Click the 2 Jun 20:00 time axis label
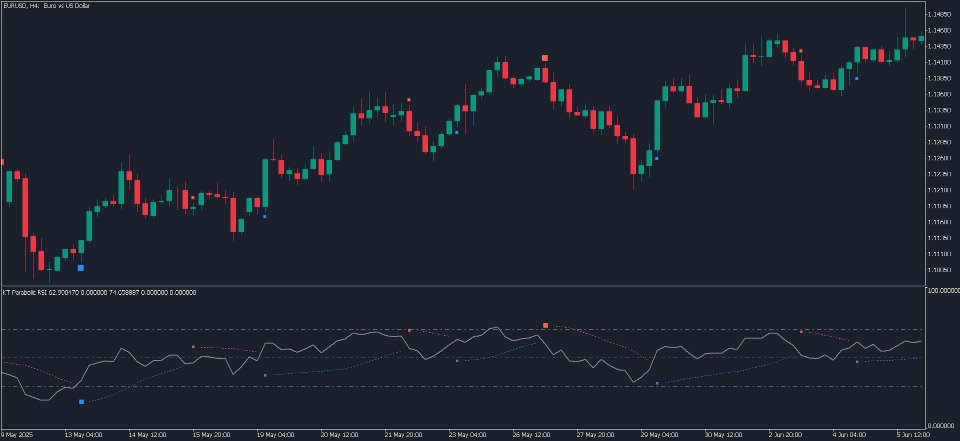This screenshot has width=960, height=441. tap(786, 434)
